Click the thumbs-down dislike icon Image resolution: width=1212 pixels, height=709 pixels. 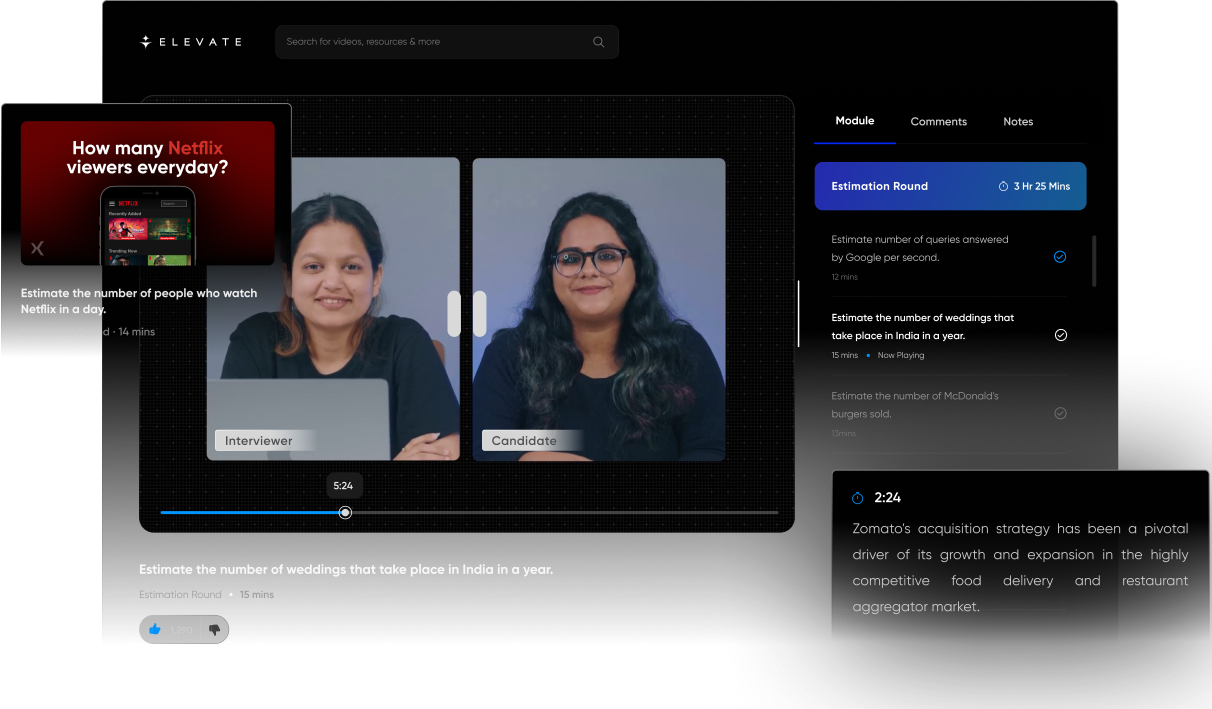pos(214,630)
